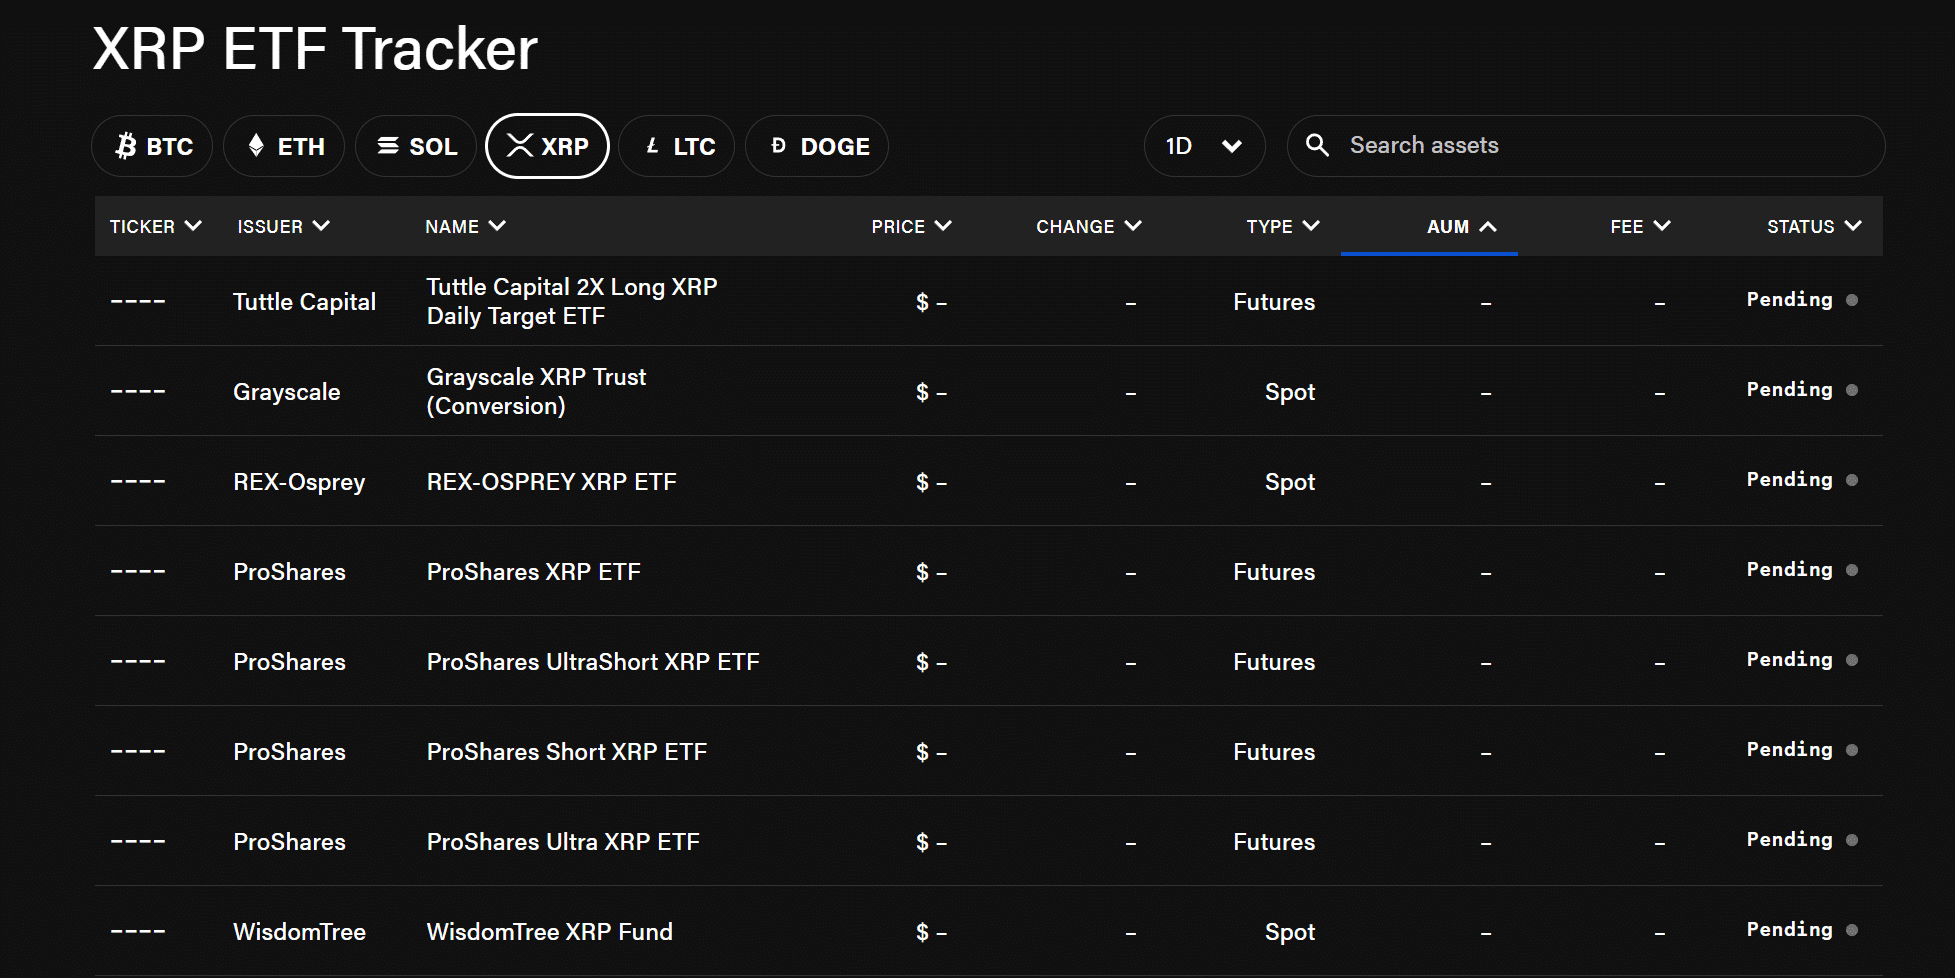1955x978 pixels.
Task: Click Futures type in Tuttle Capital row
Action: click(x=1274, y=302)
